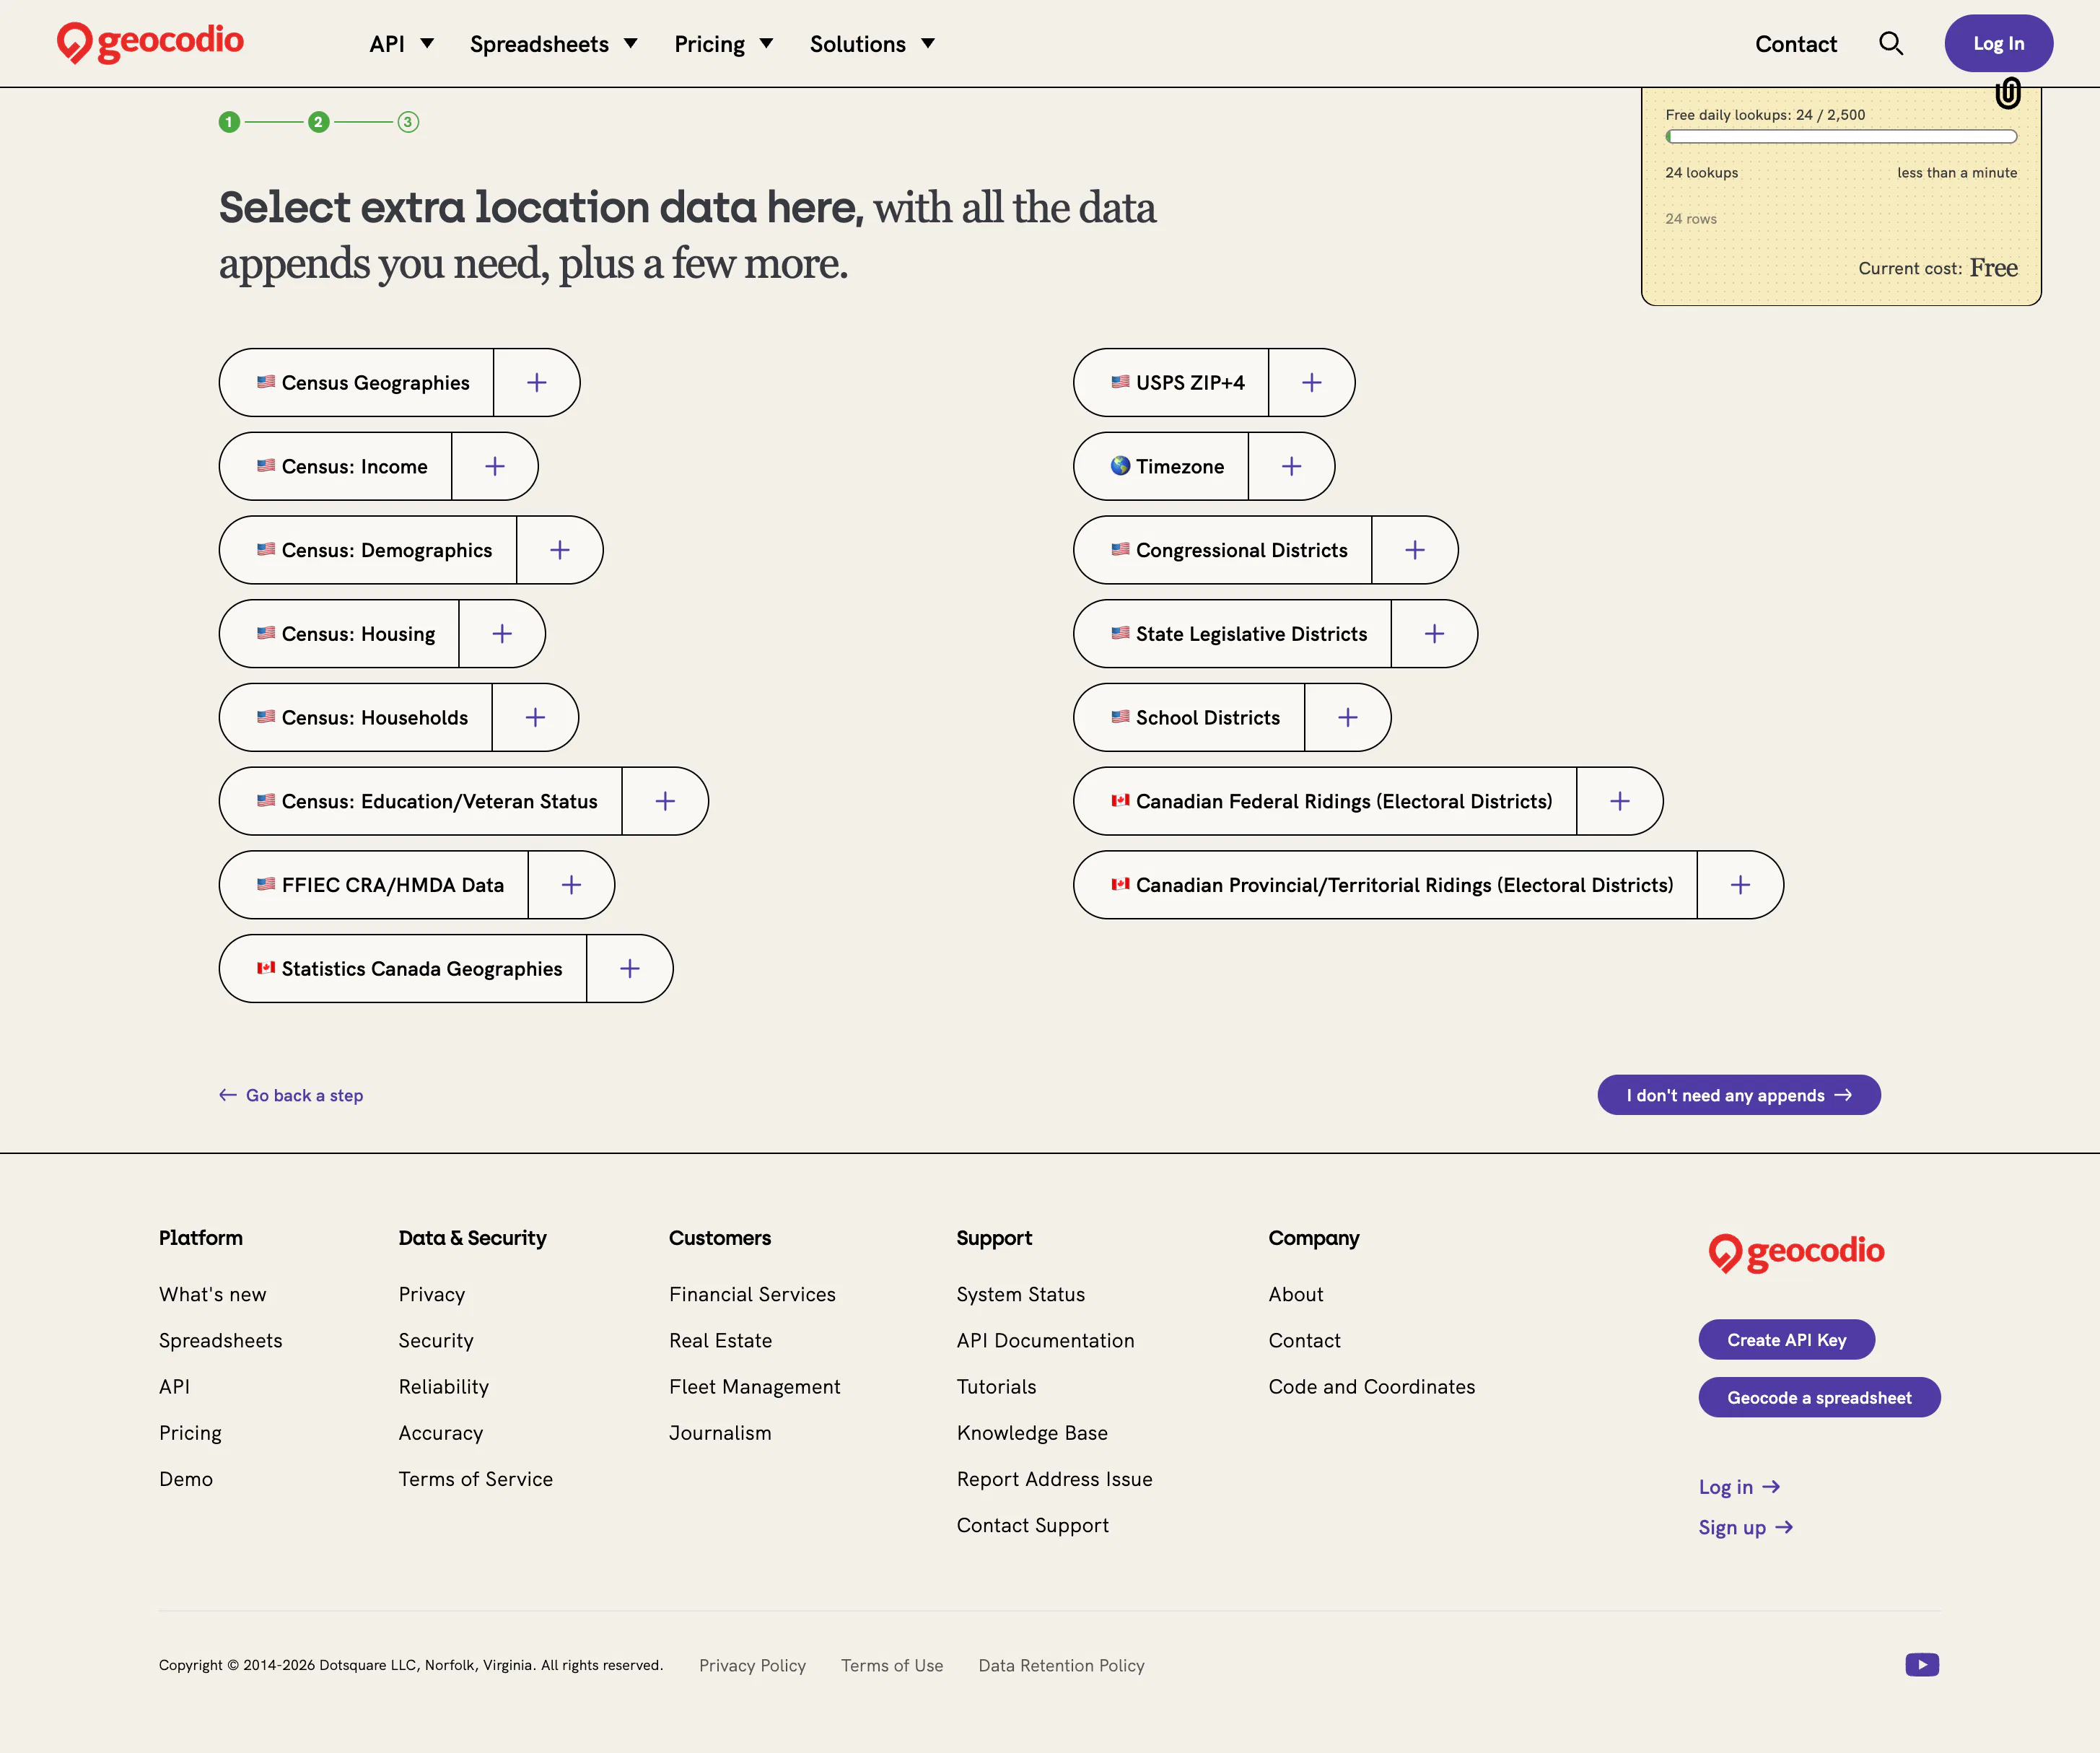
Task: Click I don't need any appends
Action: pyautogui.click(x=1739, y=1095)
